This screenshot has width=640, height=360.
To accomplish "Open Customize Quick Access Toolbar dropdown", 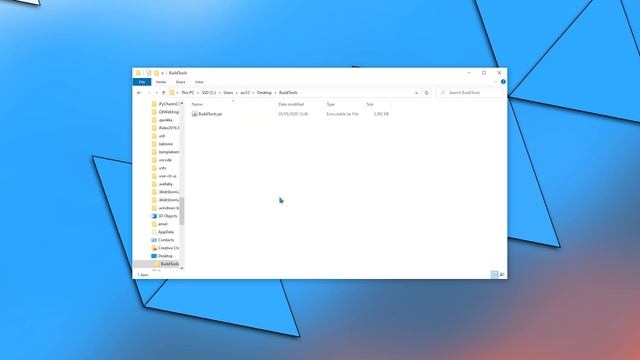I will pyautogui.click(x=162, y=73).
